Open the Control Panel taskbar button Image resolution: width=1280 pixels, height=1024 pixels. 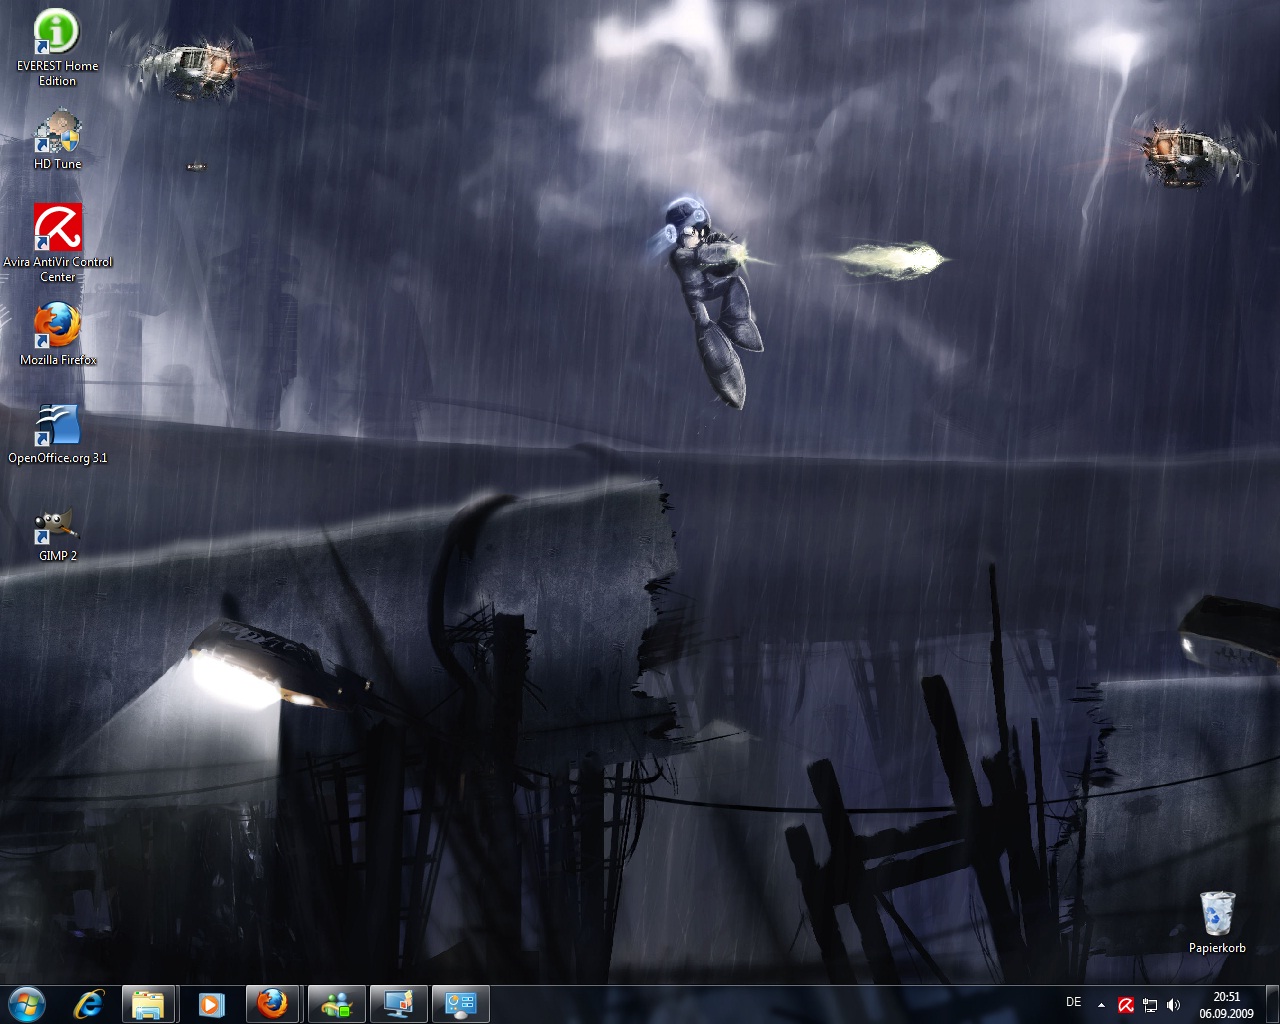coord(460,1004)
